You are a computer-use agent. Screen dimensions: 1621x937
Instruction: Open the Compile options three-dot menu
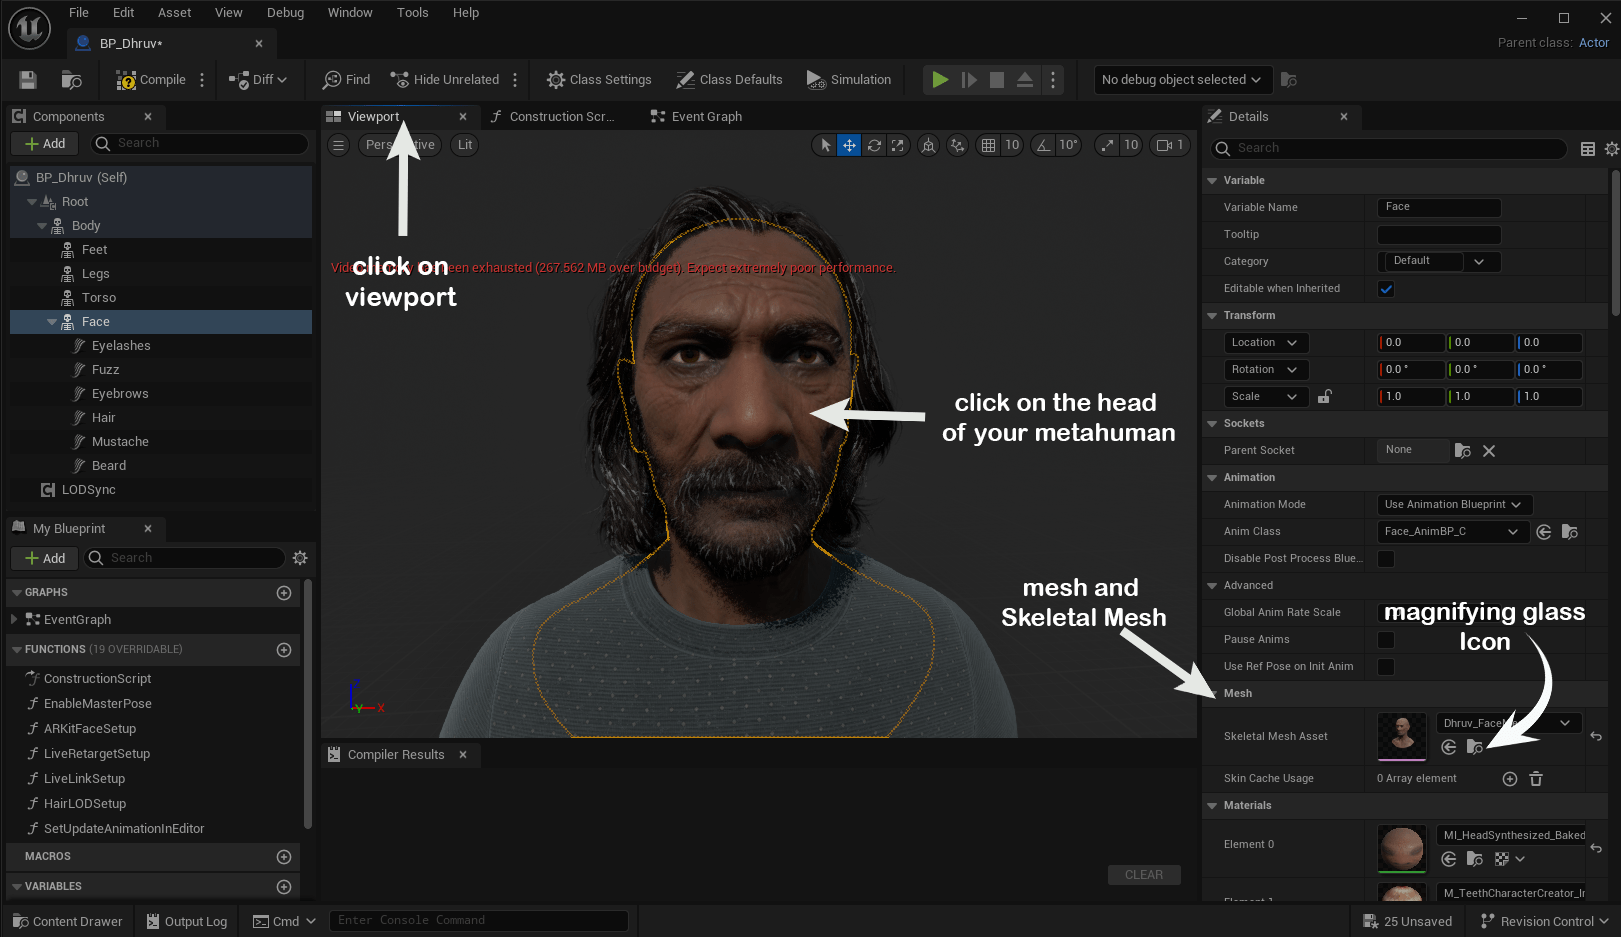[202, 80]
